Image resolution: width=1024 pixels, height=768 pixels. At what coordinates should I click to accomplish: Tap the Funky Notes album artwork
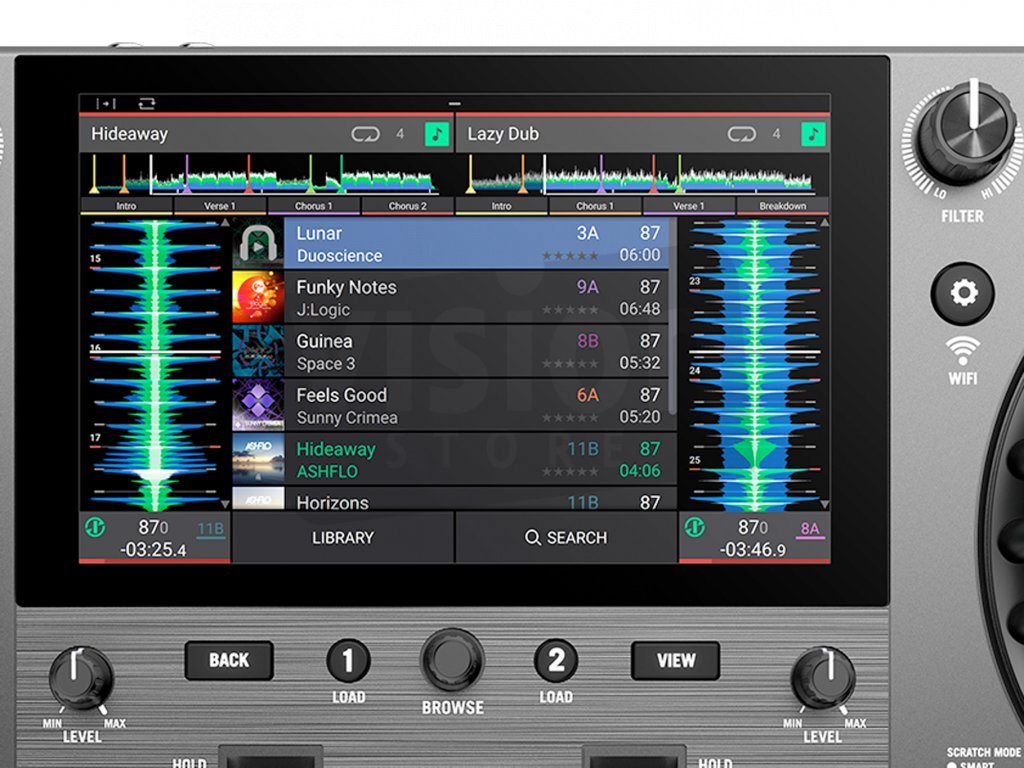pyautogui.click(x=258, y=298)
